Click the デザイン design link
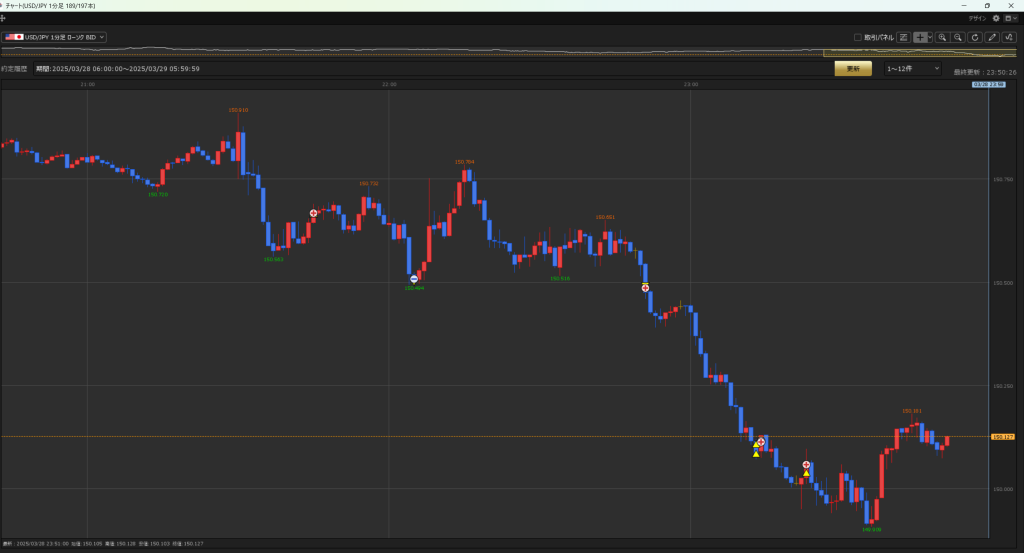Image resolution: width=1024 pixels, height=553 pixels. click(977, 18)
